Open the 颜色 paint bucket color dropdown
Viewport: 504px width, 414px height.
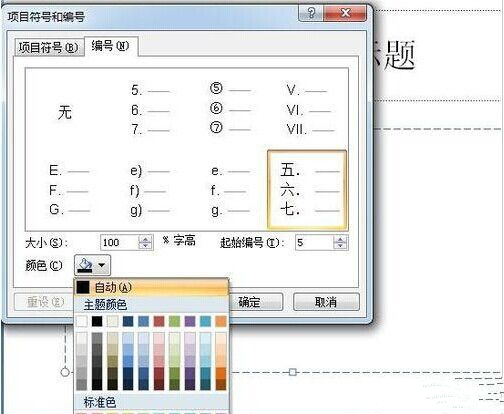(x=92, y=265)
